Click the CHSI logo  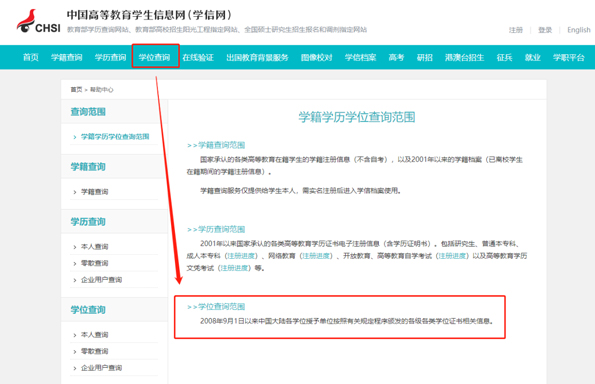coord(38,21)
